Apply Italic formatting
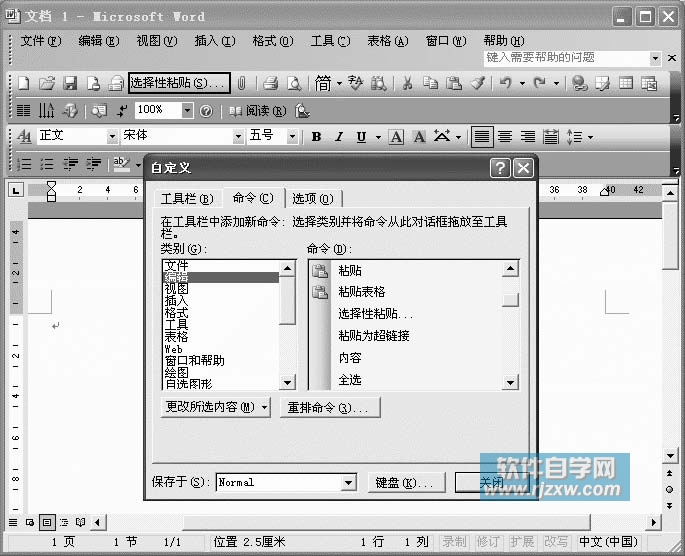This screenshot has height=556, width=685. [339, 137]
